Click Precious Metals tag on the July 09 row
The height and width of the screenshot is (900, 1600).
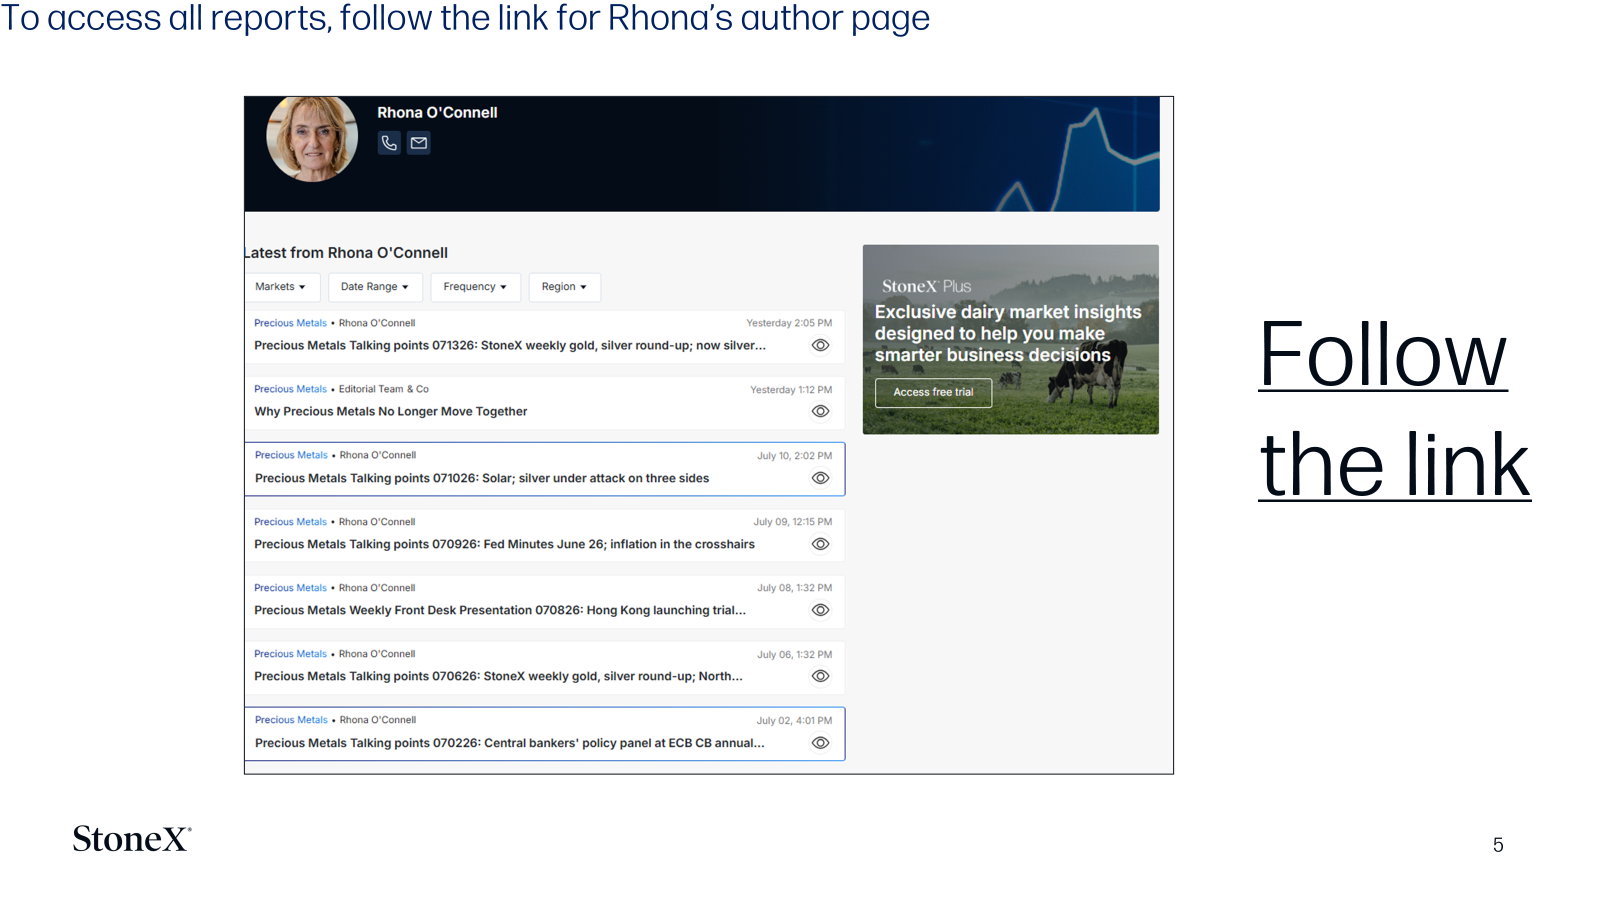click(x=290, y=522)
